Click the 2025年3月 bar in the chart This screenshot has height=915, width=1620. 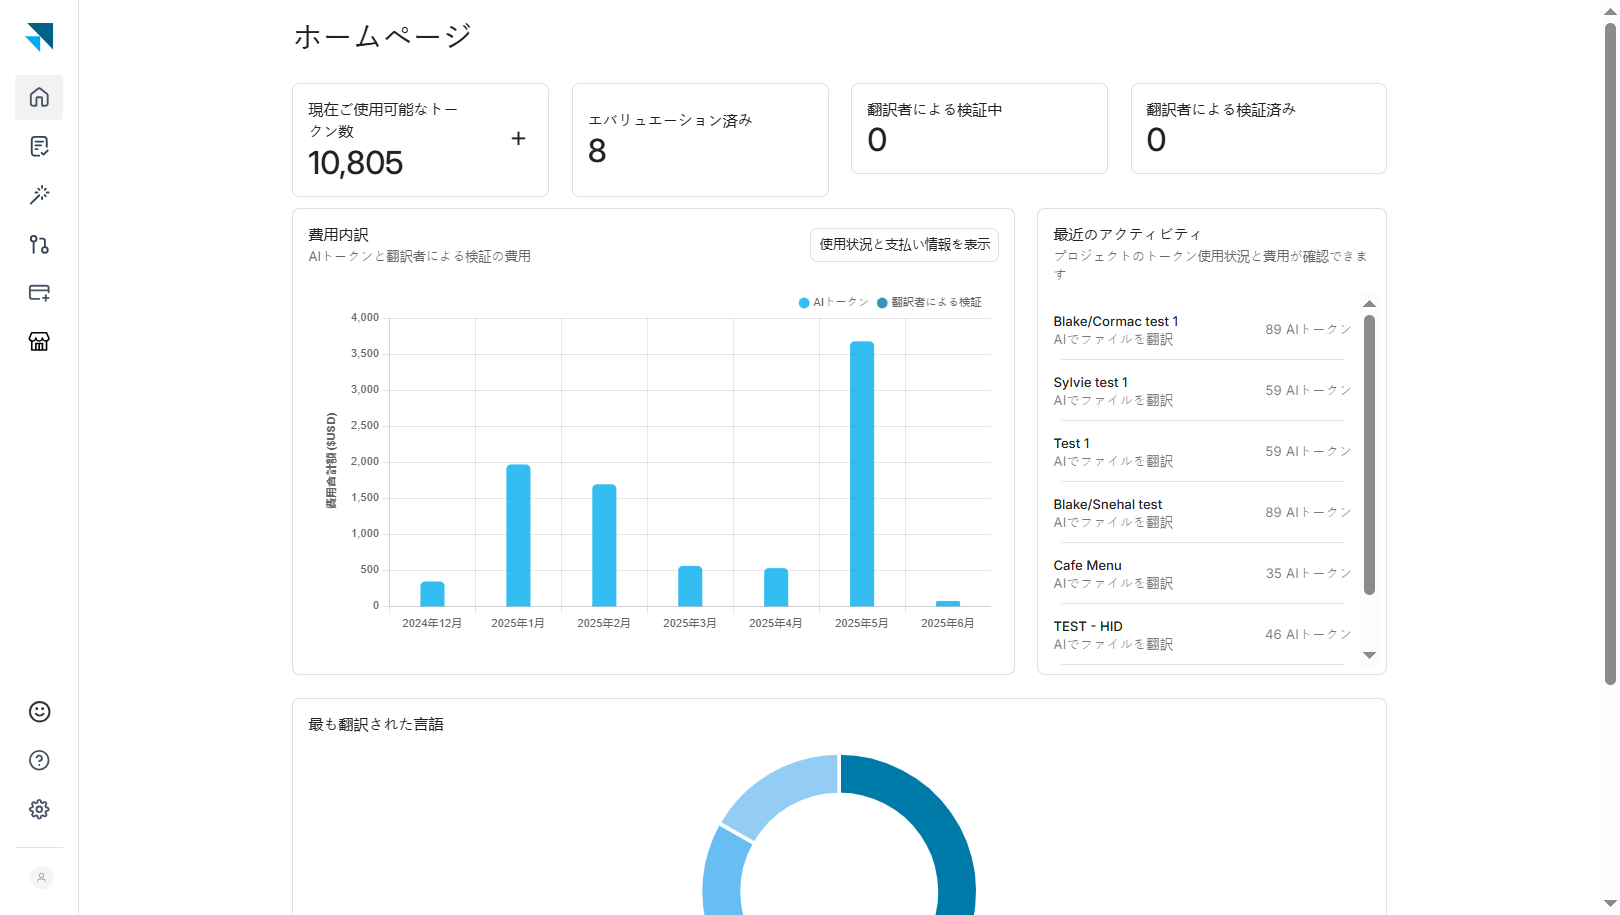pyautogui.click(x=690, y=586)
